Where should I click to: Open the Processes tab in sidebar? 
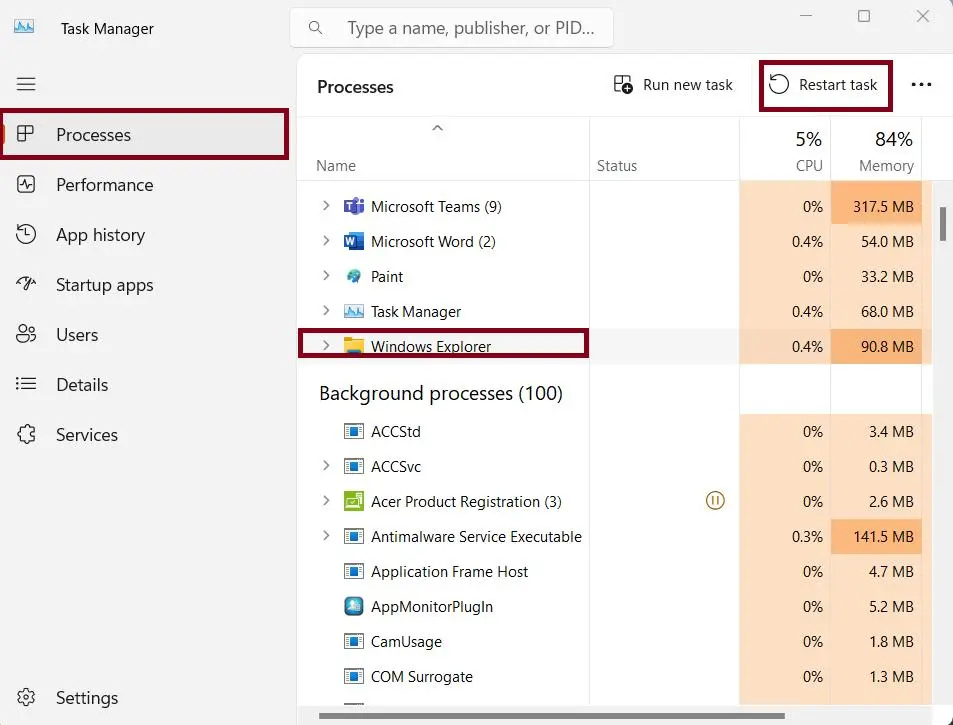pyautogui.click(x=145, y=134)
